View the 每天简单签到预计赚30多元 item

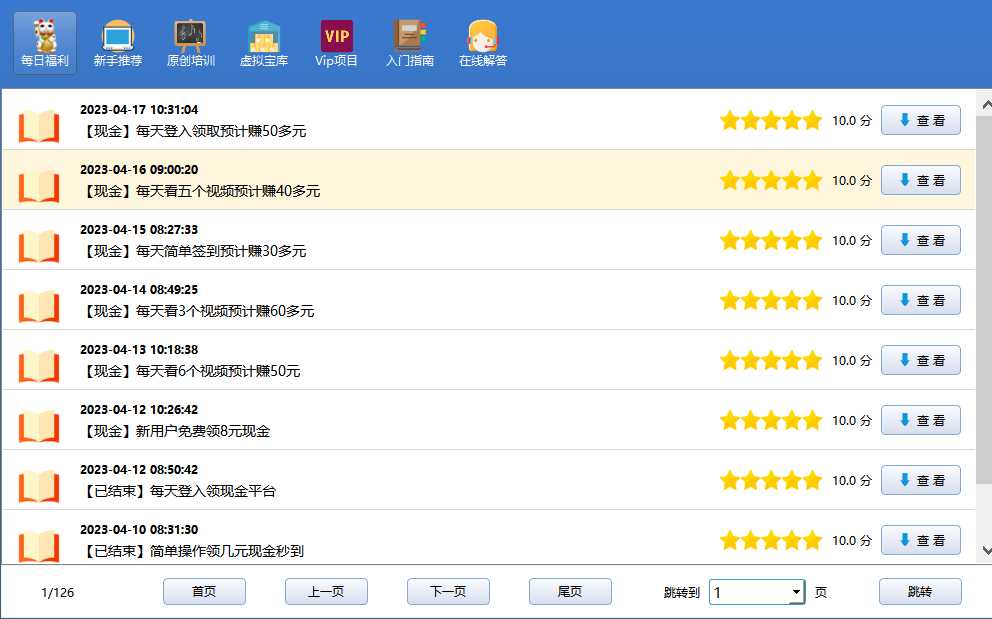[921, 241]
